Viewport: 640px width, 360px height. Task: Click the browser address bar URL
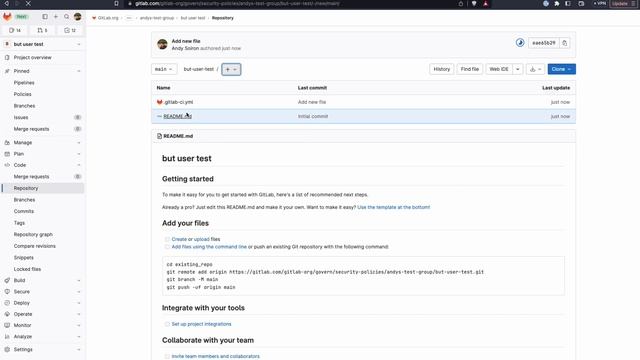click(x=237, y=4)
